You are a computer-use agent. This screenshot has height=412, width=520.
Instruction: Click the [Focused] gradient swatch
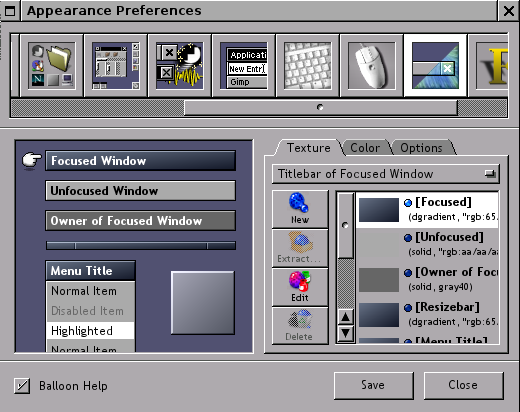pos(379,210)
